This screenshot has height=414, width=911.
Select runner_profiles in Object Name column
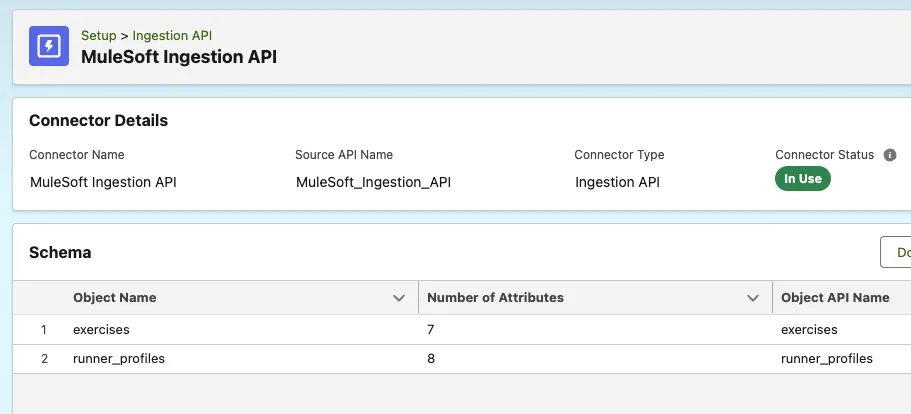(x=119, y=359)
